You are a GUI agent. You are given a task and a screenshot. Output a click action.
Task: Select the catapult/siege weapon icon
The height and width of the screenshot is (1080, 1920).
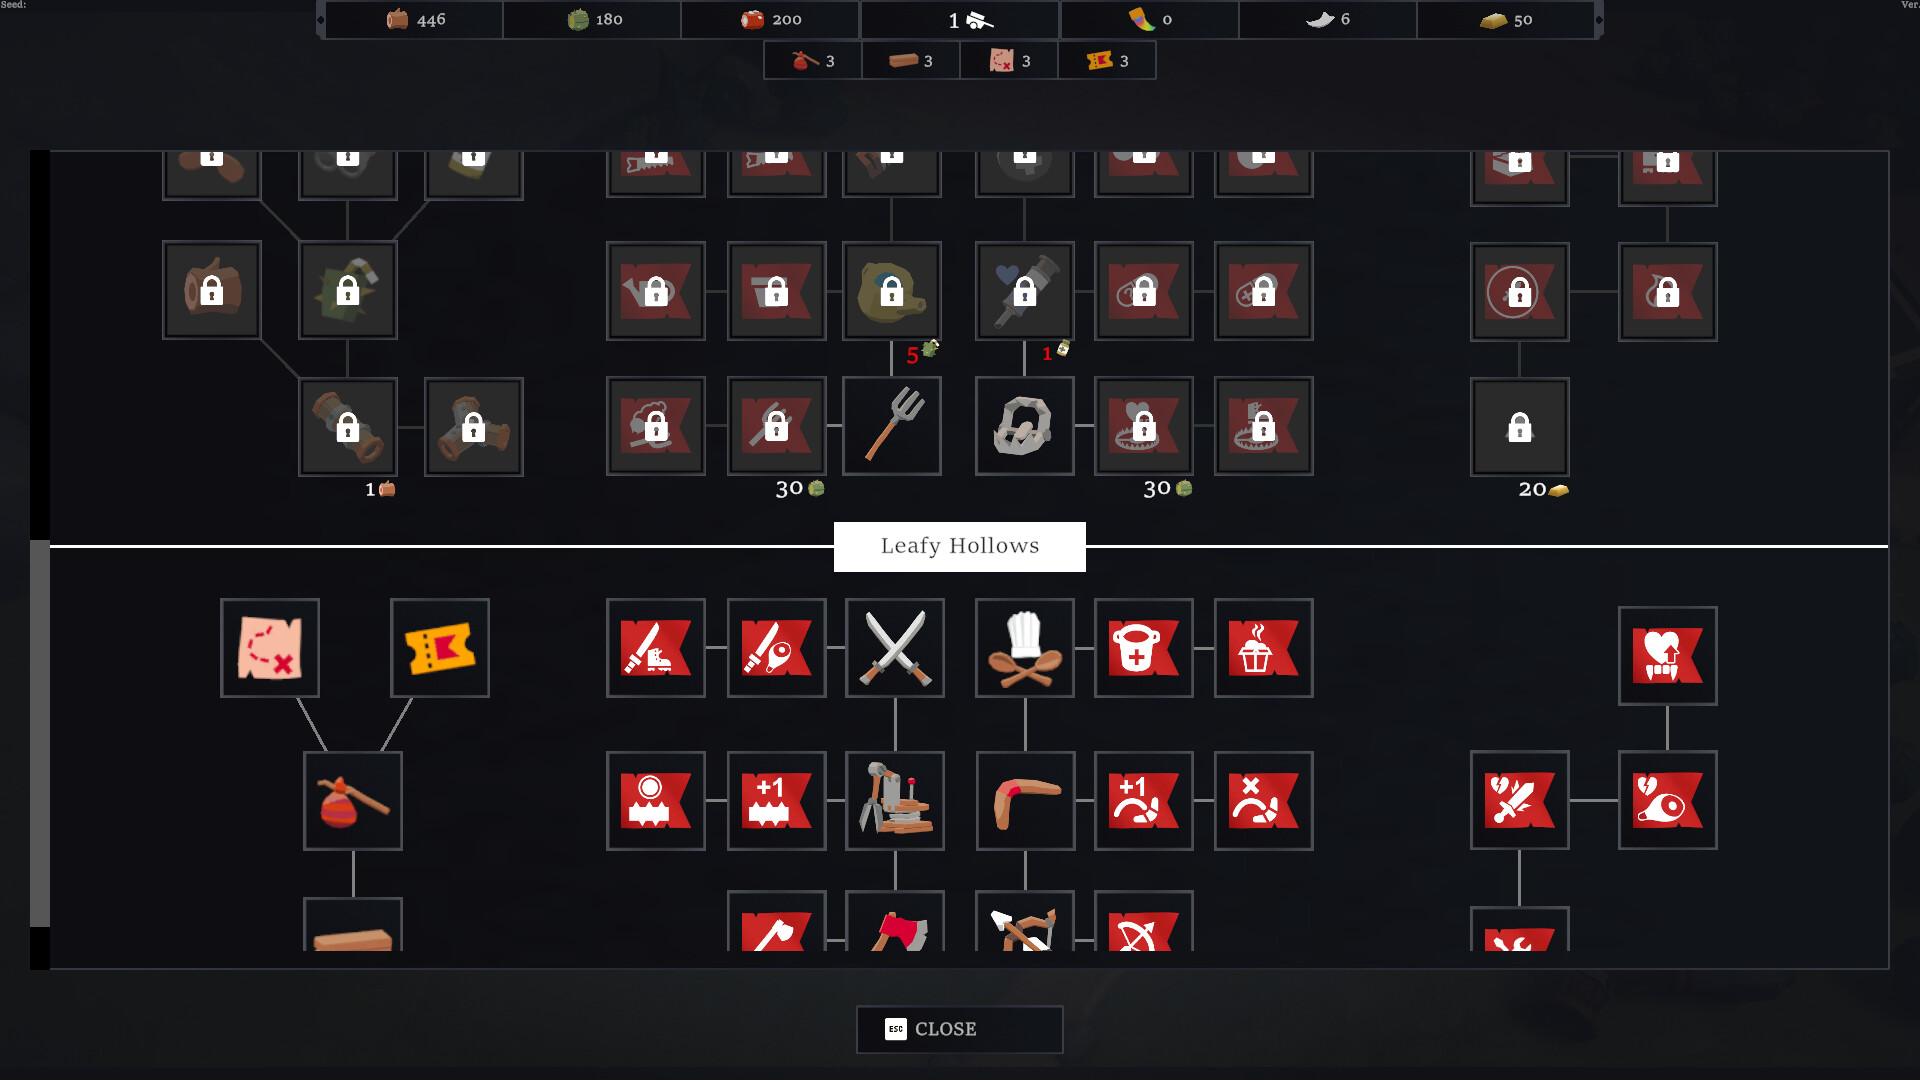pos(895,800)
